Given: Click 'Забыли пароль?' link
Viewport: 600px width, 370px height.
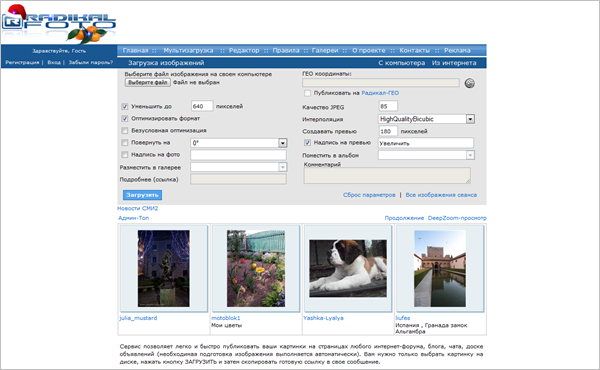Looking at the screenshot, I should (x=91, y=62).
